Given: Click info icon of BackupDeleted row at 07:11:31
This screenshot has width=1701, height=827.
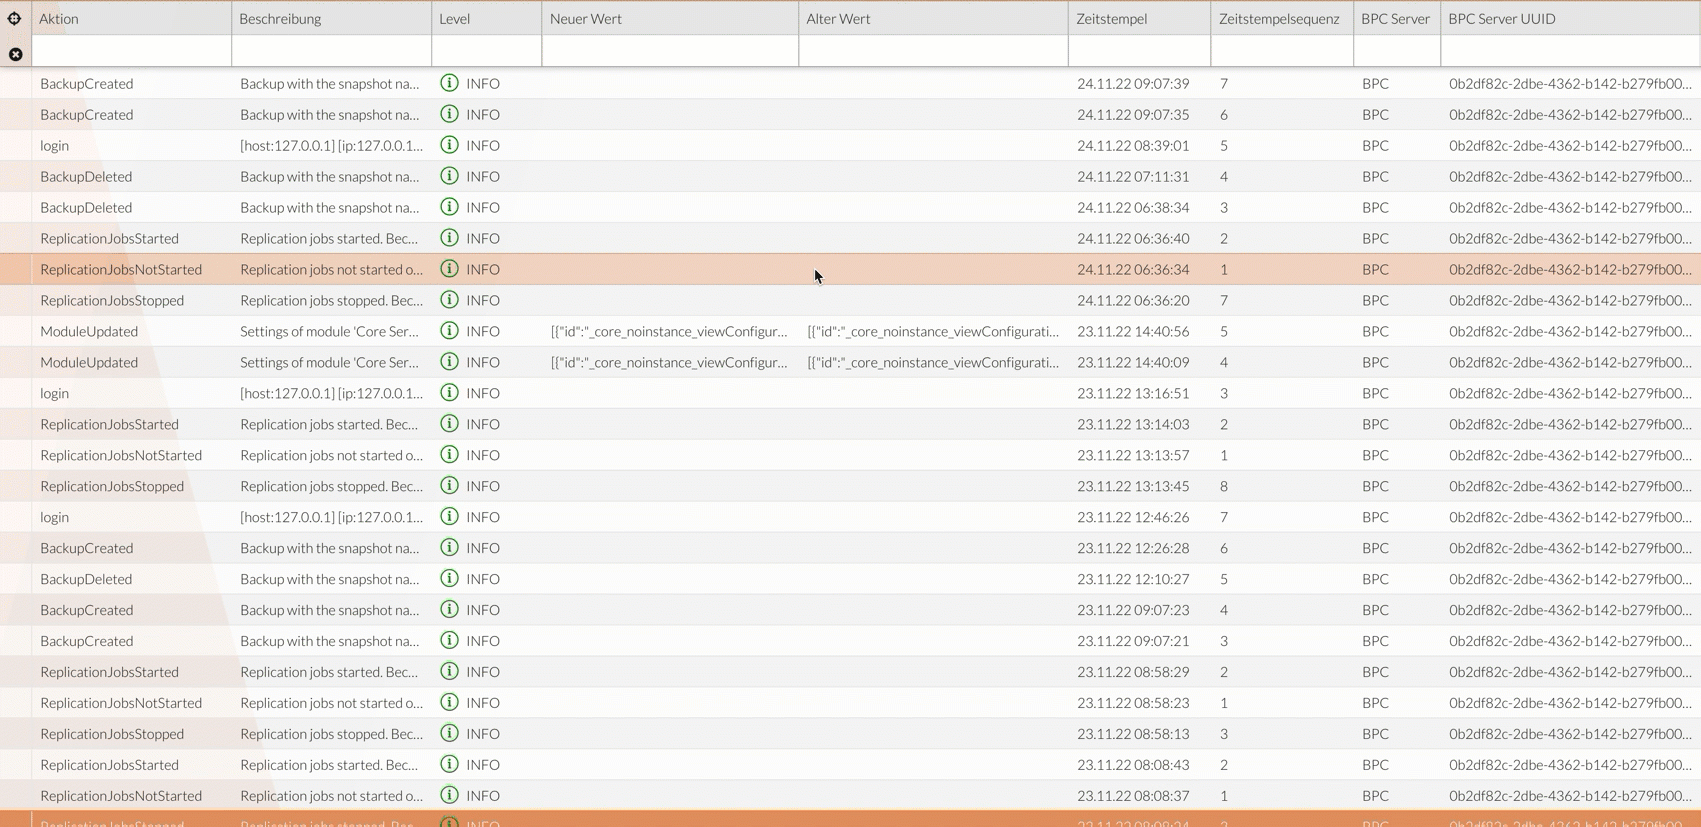Looking at the screenshot, I should pos(450,176).
